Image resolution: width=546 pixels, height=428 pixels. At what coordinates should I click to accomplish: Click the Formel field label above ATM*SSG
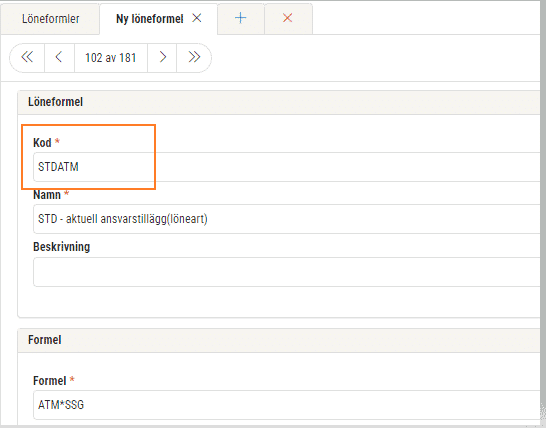[x=49, y=381]
